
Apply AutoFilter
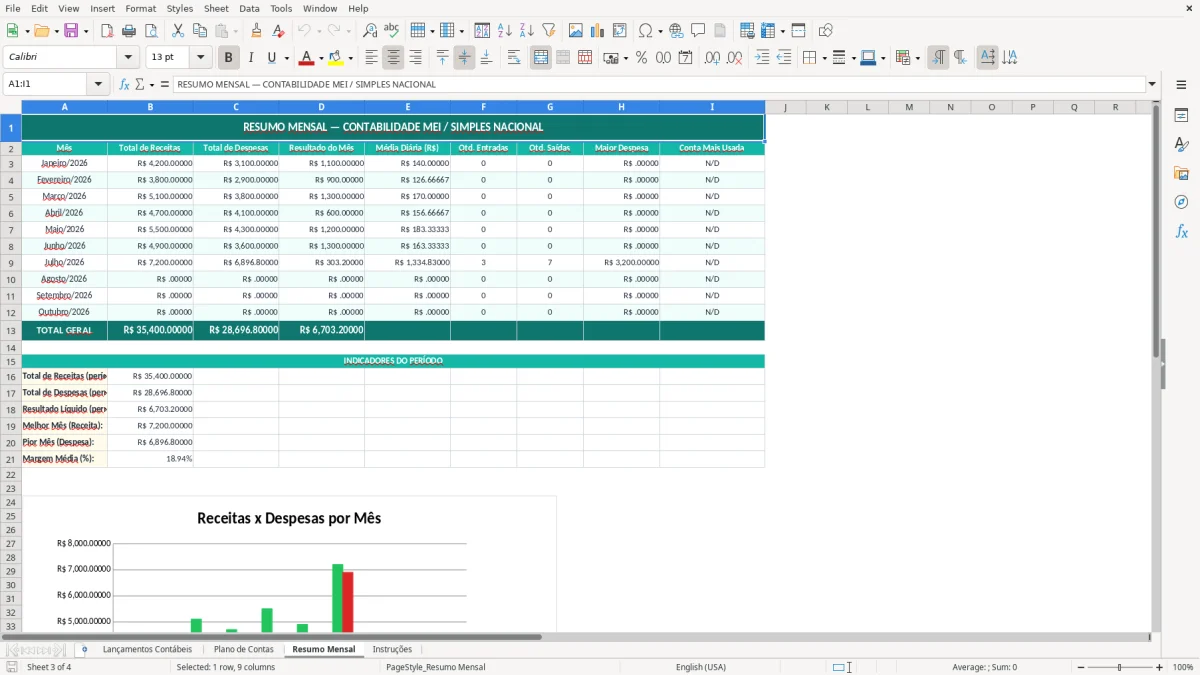(549, 31)
